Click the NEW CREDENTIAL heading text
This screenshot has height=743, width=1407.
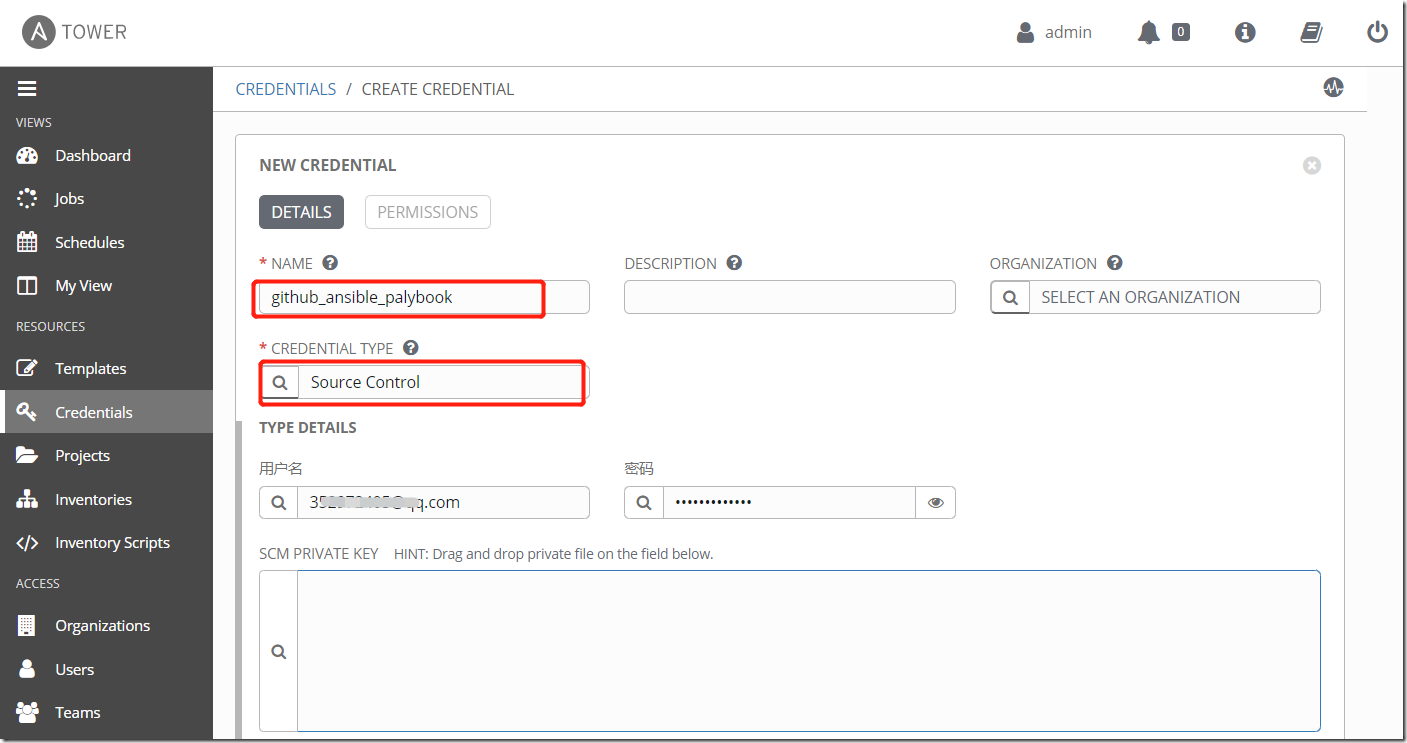point(328,165)
